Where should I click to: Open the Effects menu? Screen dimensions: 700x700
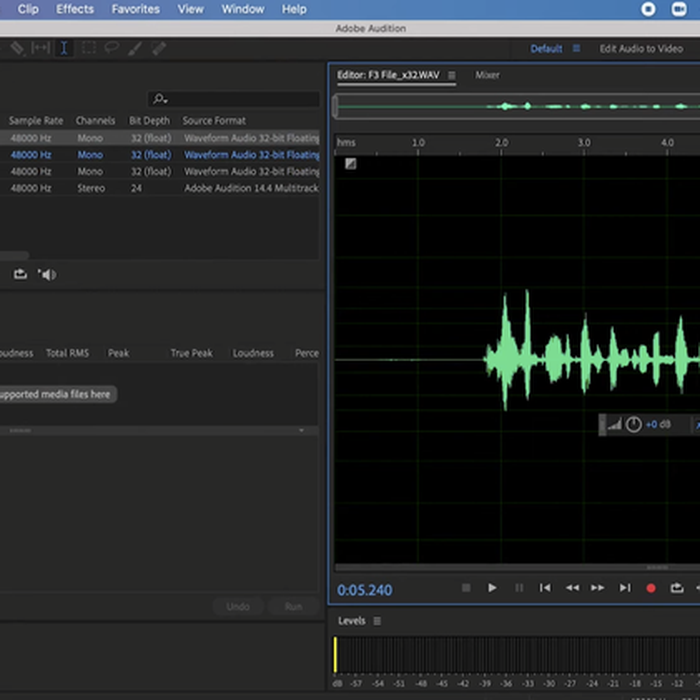pyautogui.click(x=75, y=9)
